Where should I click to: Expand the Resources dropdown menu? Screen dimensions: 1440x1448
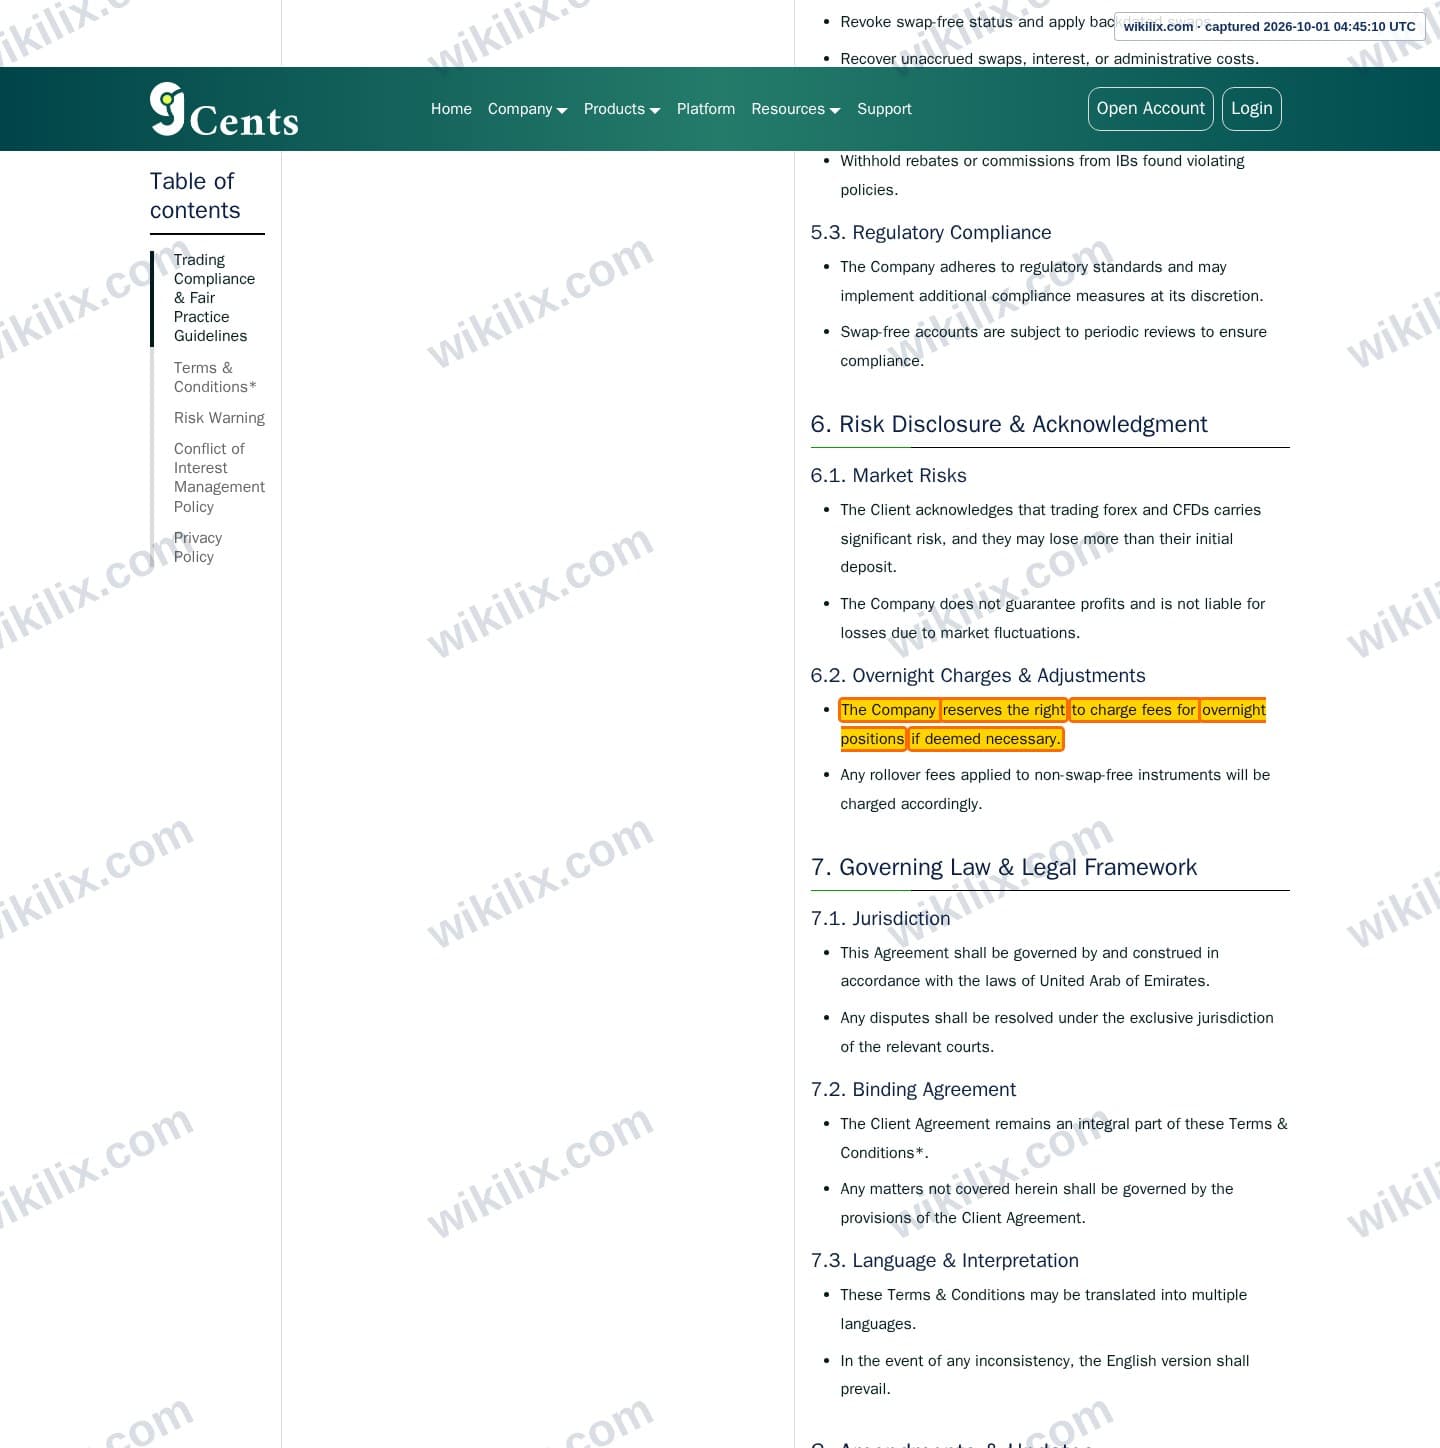click(x=796, y=109)
